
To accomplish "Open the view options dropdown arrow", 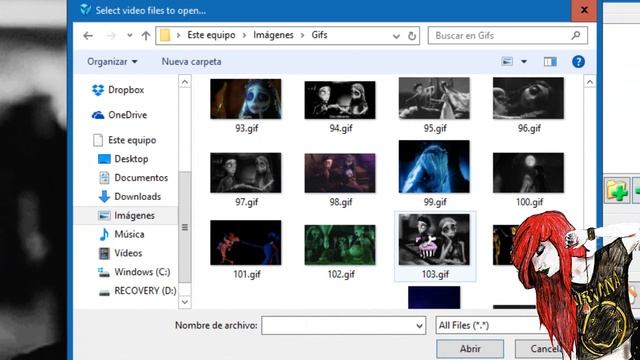I will pyautogui.click(x=524, y=62).
